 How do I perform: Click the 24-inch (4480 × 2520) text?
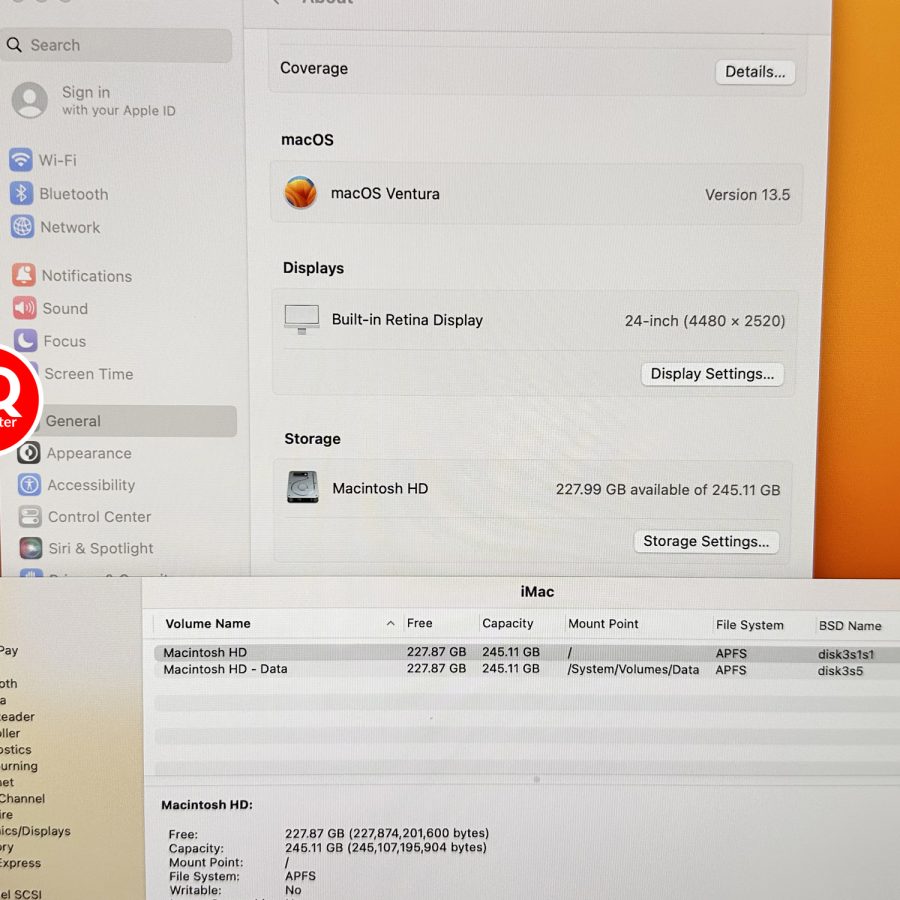pos(705,321)
